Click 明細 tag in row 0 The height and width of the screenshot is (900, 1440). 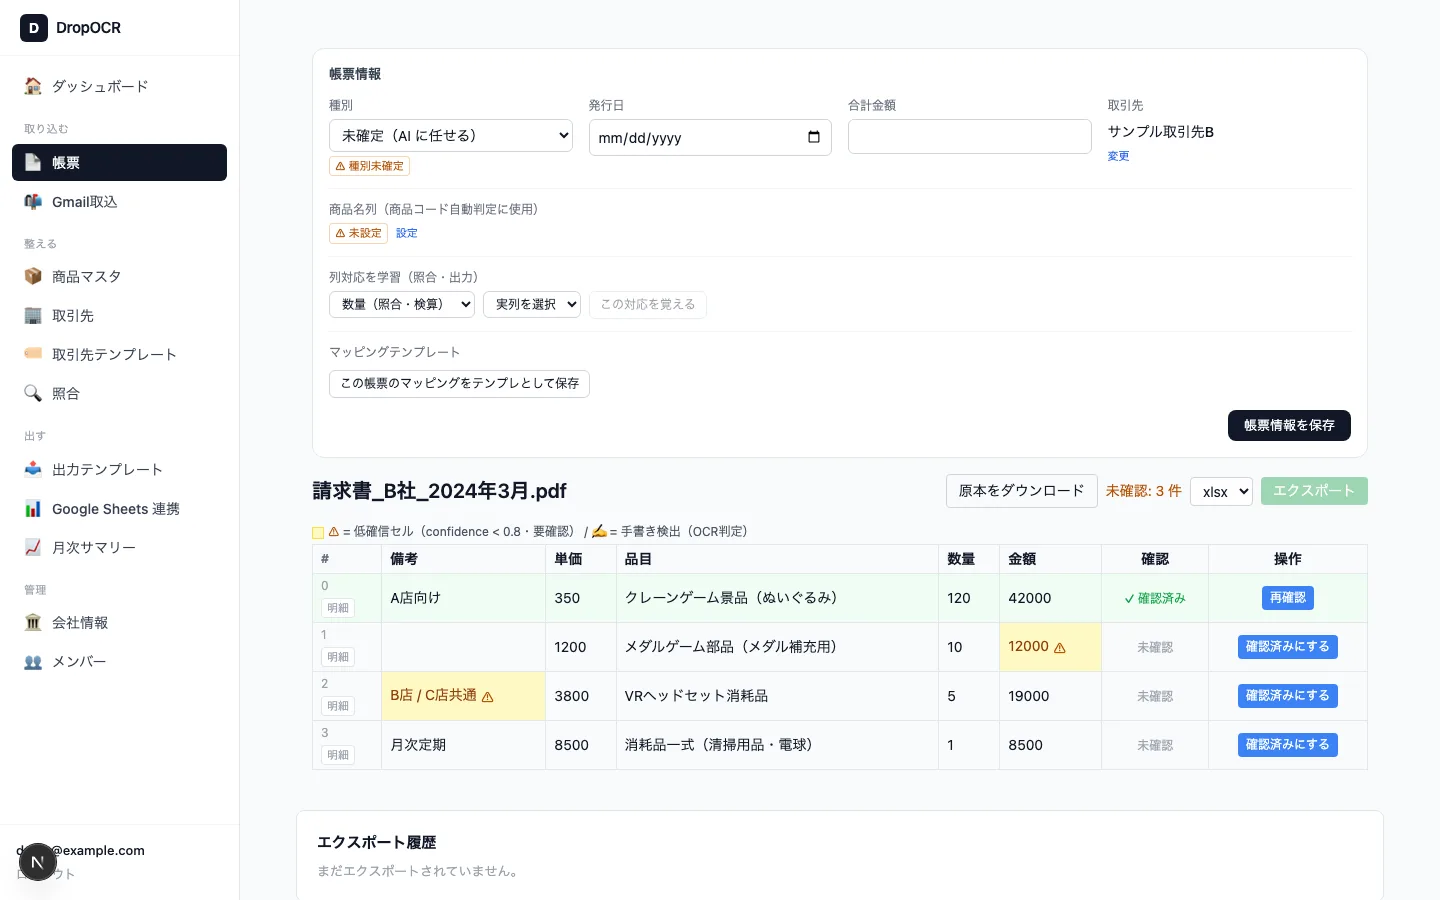pyautogui.click(x=338, y=608)
